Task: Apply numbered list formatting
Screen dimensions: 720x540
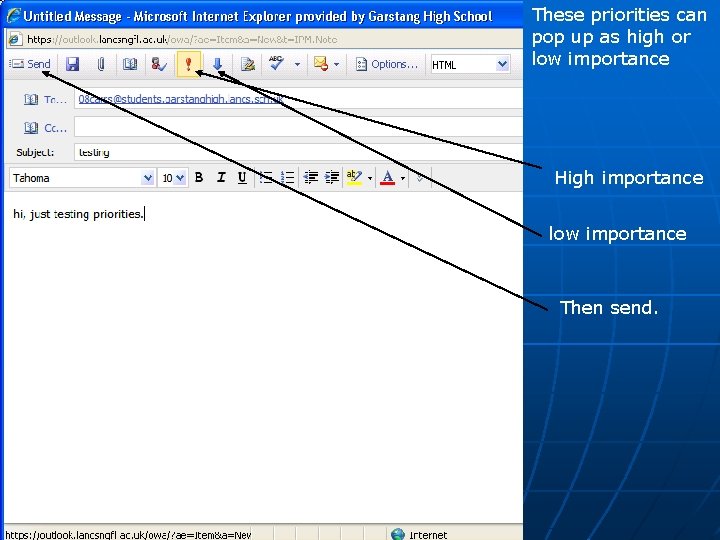Action: coord(287,177)
